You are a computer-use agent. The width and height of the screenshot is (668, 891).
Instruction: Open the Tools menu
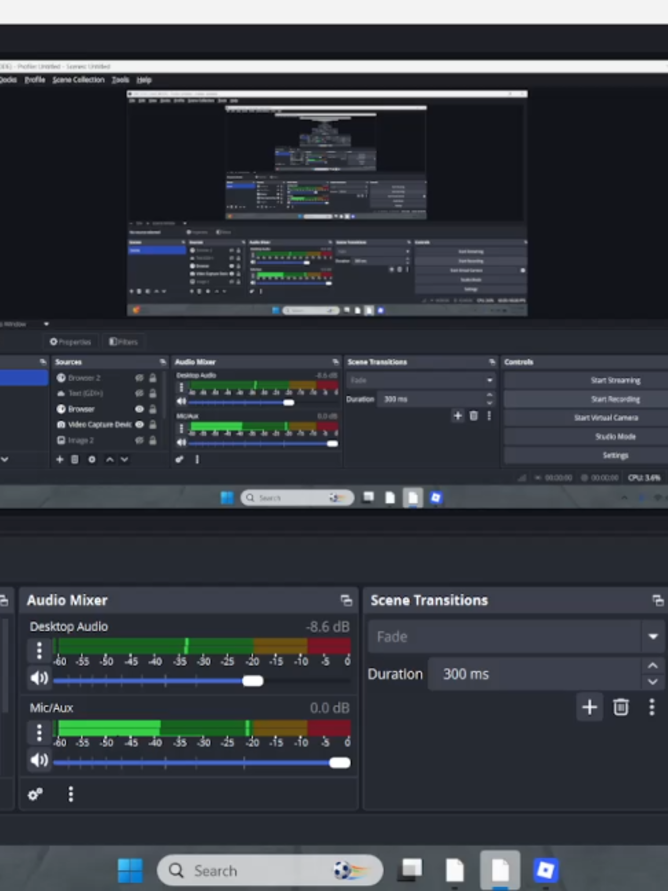point(120,80)
